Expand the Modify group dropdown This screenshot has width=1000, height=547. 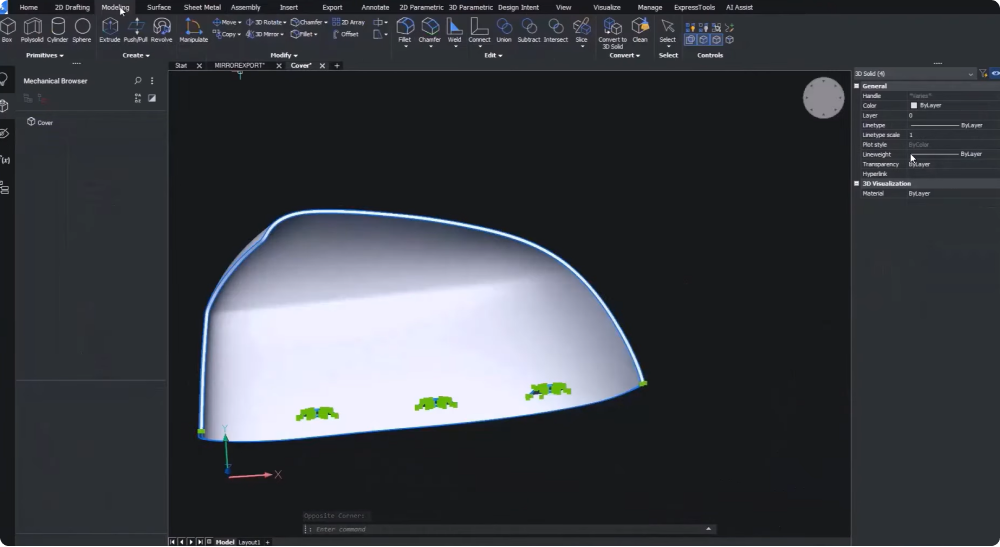[x=284, y=55]
